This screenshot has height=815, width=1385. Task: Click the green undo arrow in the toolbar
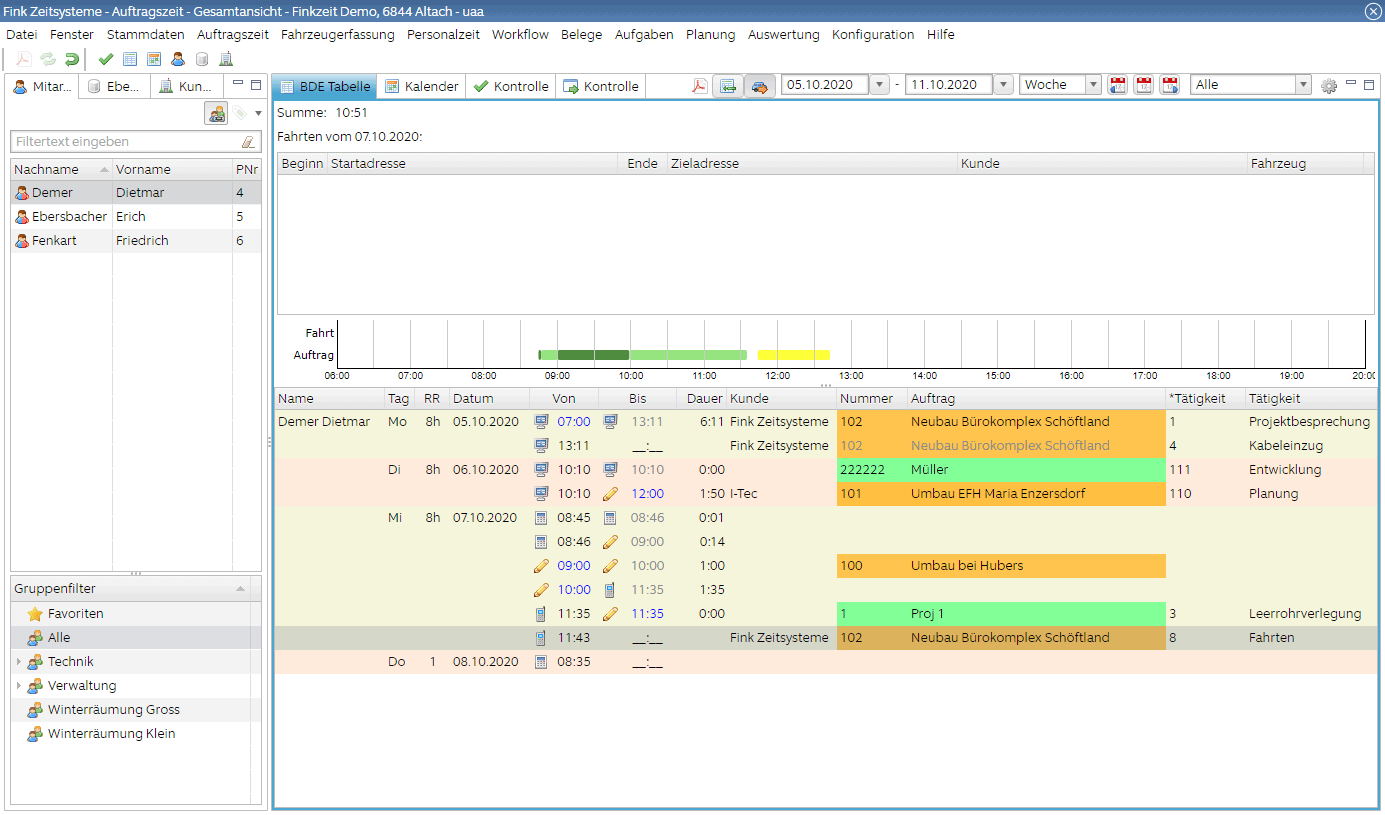tap(71, 59)
